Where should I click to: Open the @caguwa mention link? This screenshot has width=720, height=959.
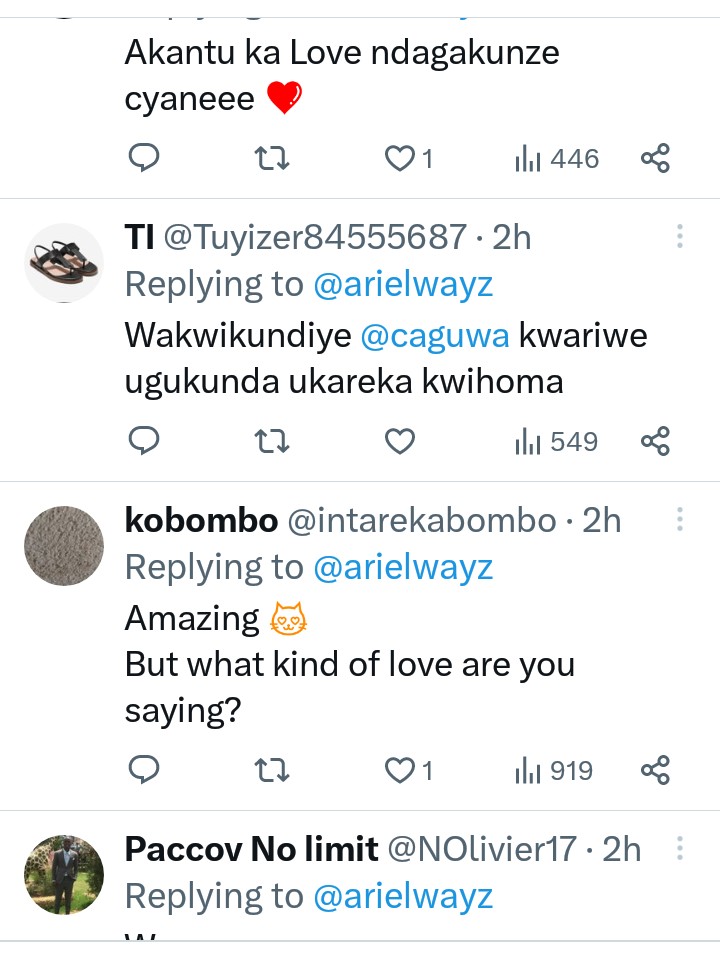[x=433, y=335]
